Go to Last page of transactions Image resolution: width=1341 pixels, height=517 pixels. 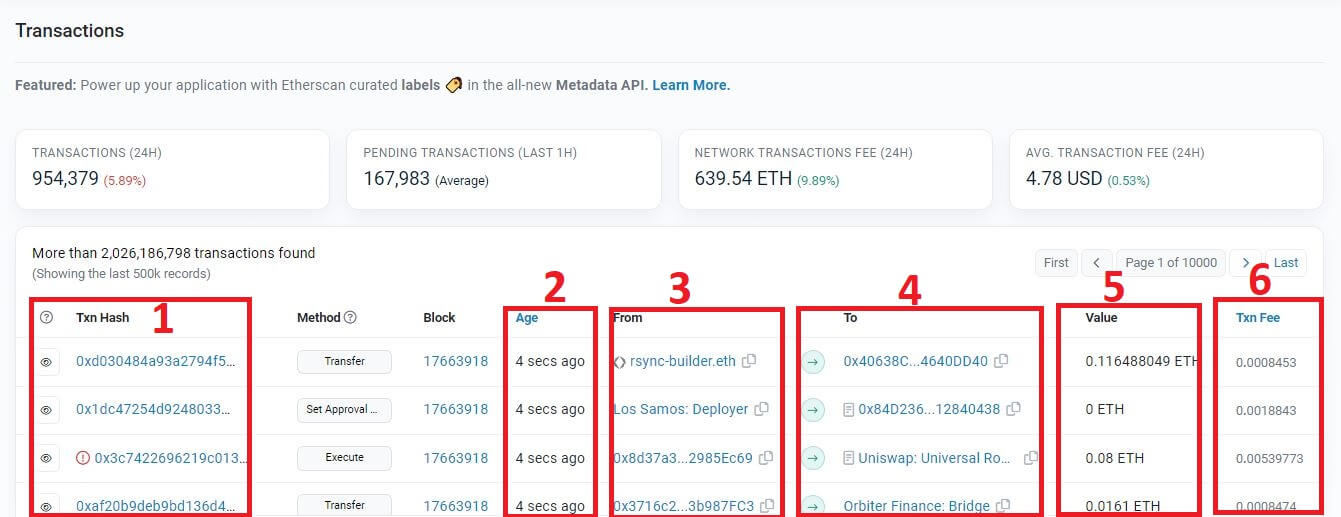coord(1286,263)
